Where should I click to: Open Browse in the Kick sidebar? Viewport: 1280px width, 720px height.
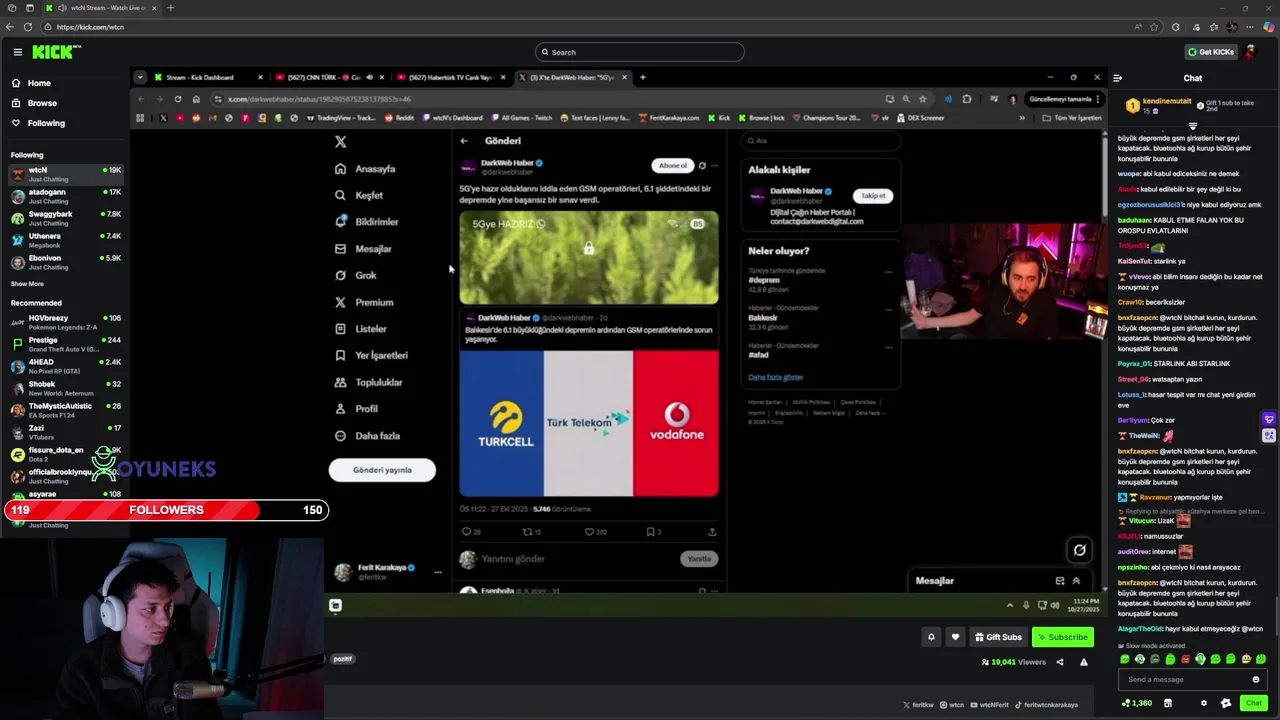click(33, 103)
